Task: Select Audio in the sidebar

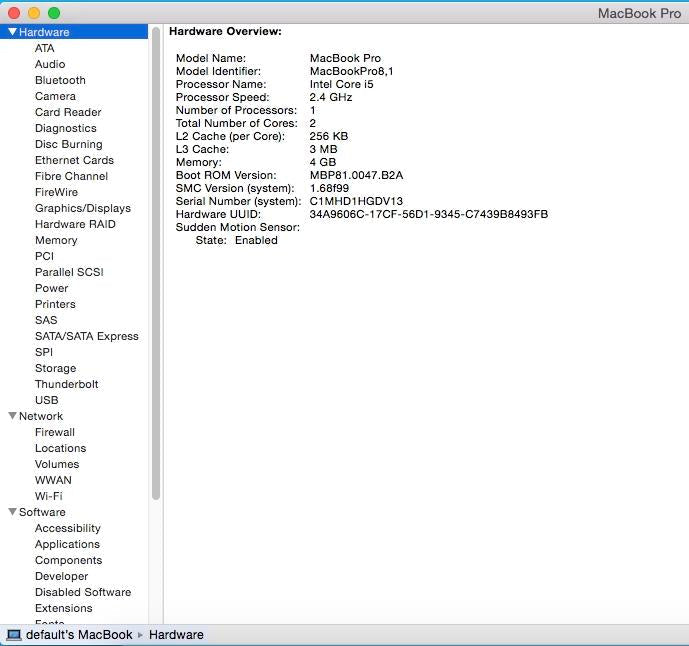Action: tap(50, 64)
